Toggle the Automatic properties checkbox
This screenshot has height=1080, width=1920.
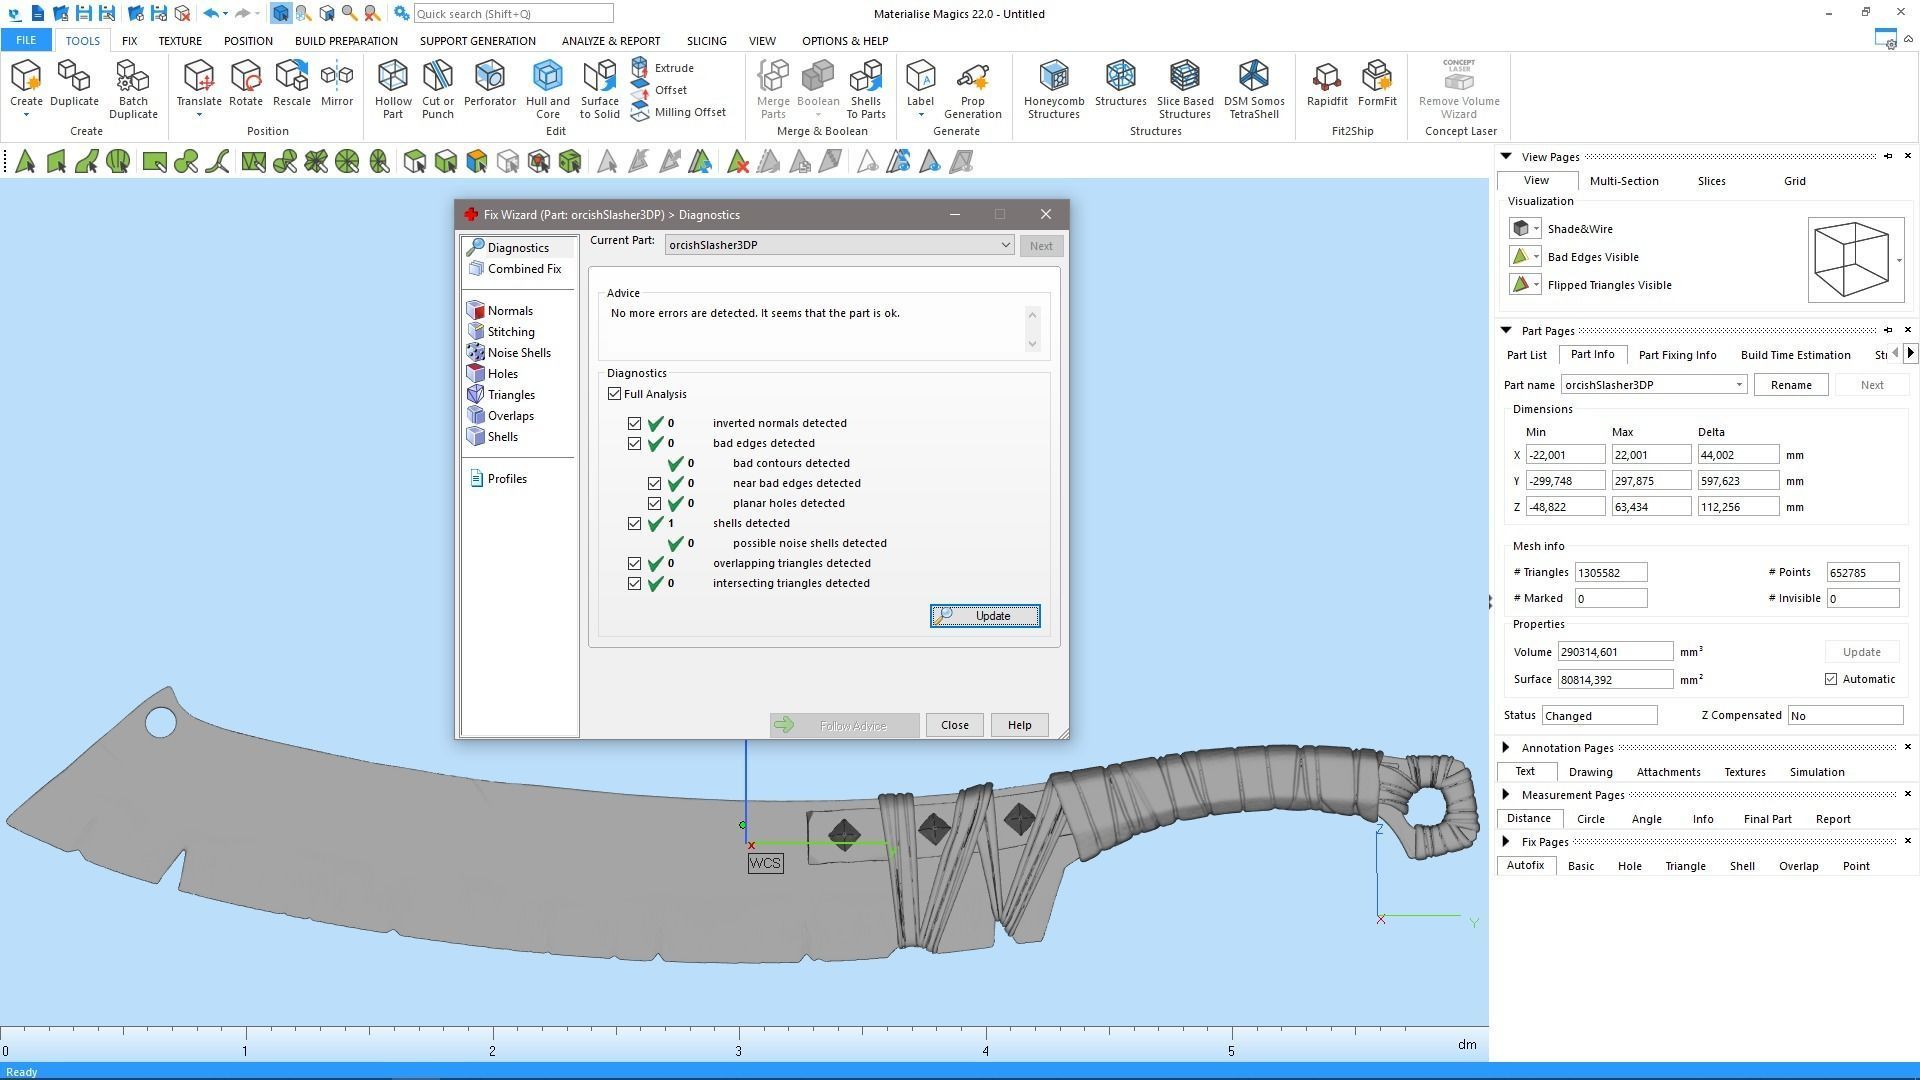[x=1831, y=679]
